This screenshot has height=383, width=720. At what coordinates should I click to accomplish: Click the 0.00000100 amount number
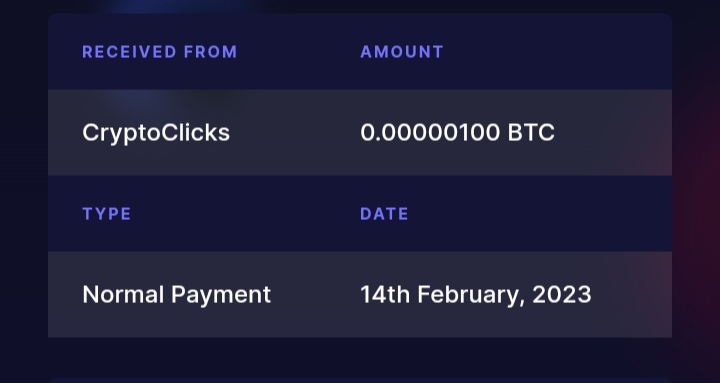[x=430, y=133]
